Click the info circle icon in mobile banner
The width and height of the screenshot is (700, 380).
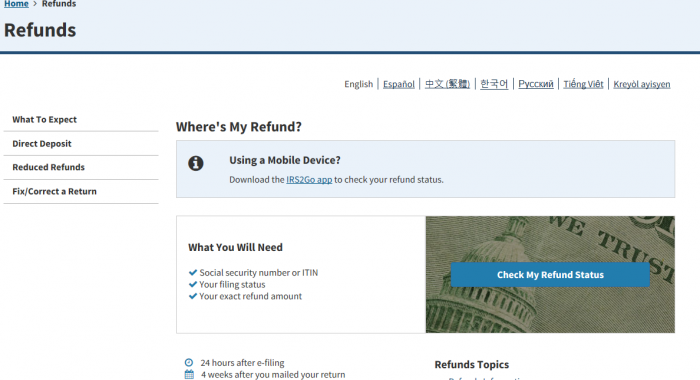(x=196, y=163)
